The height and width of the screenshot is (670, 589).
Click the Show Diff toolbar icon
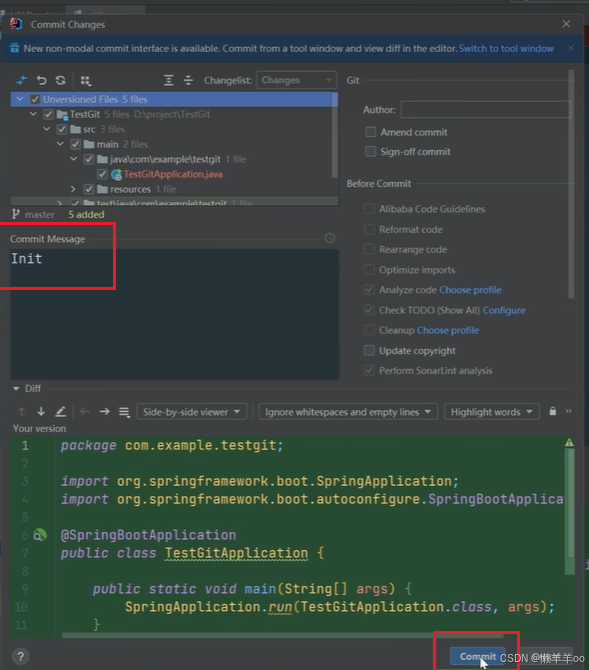(x=21, y=80)
